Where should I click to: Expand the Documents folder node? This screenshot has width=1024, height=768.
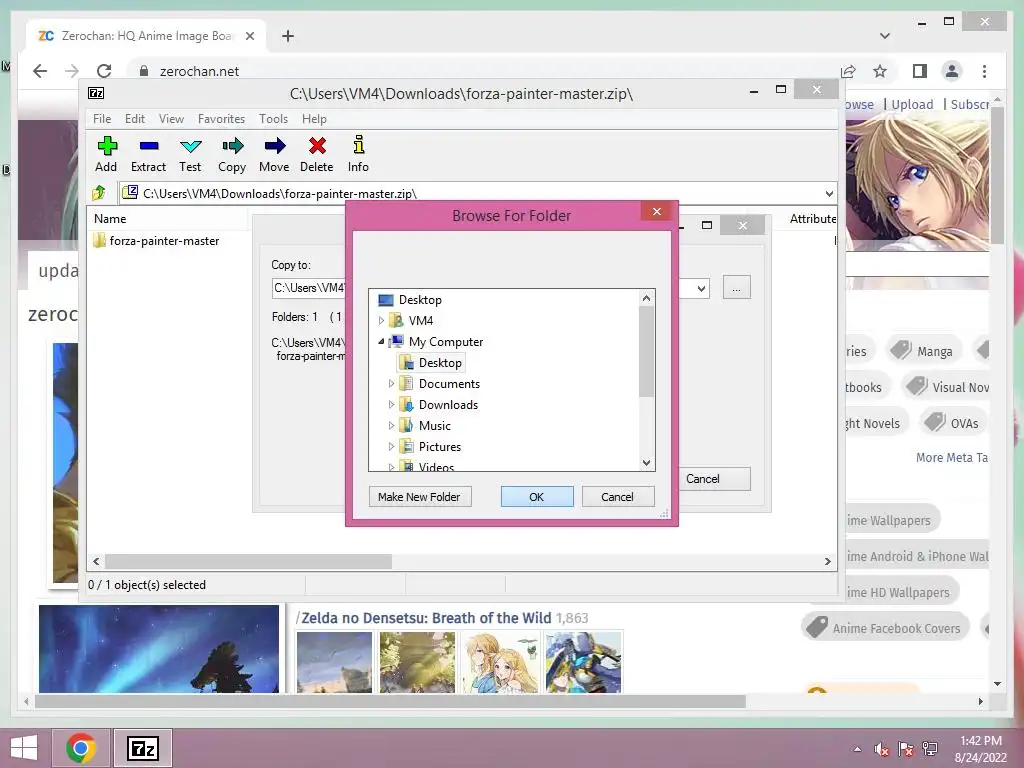(x=391, y=383)
